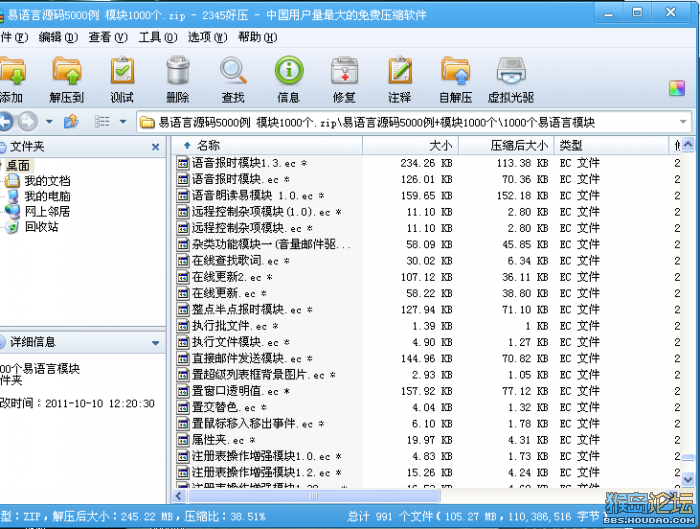Close the 文件夹 side panel
700x529 pixels.
(x=155, y=147)
